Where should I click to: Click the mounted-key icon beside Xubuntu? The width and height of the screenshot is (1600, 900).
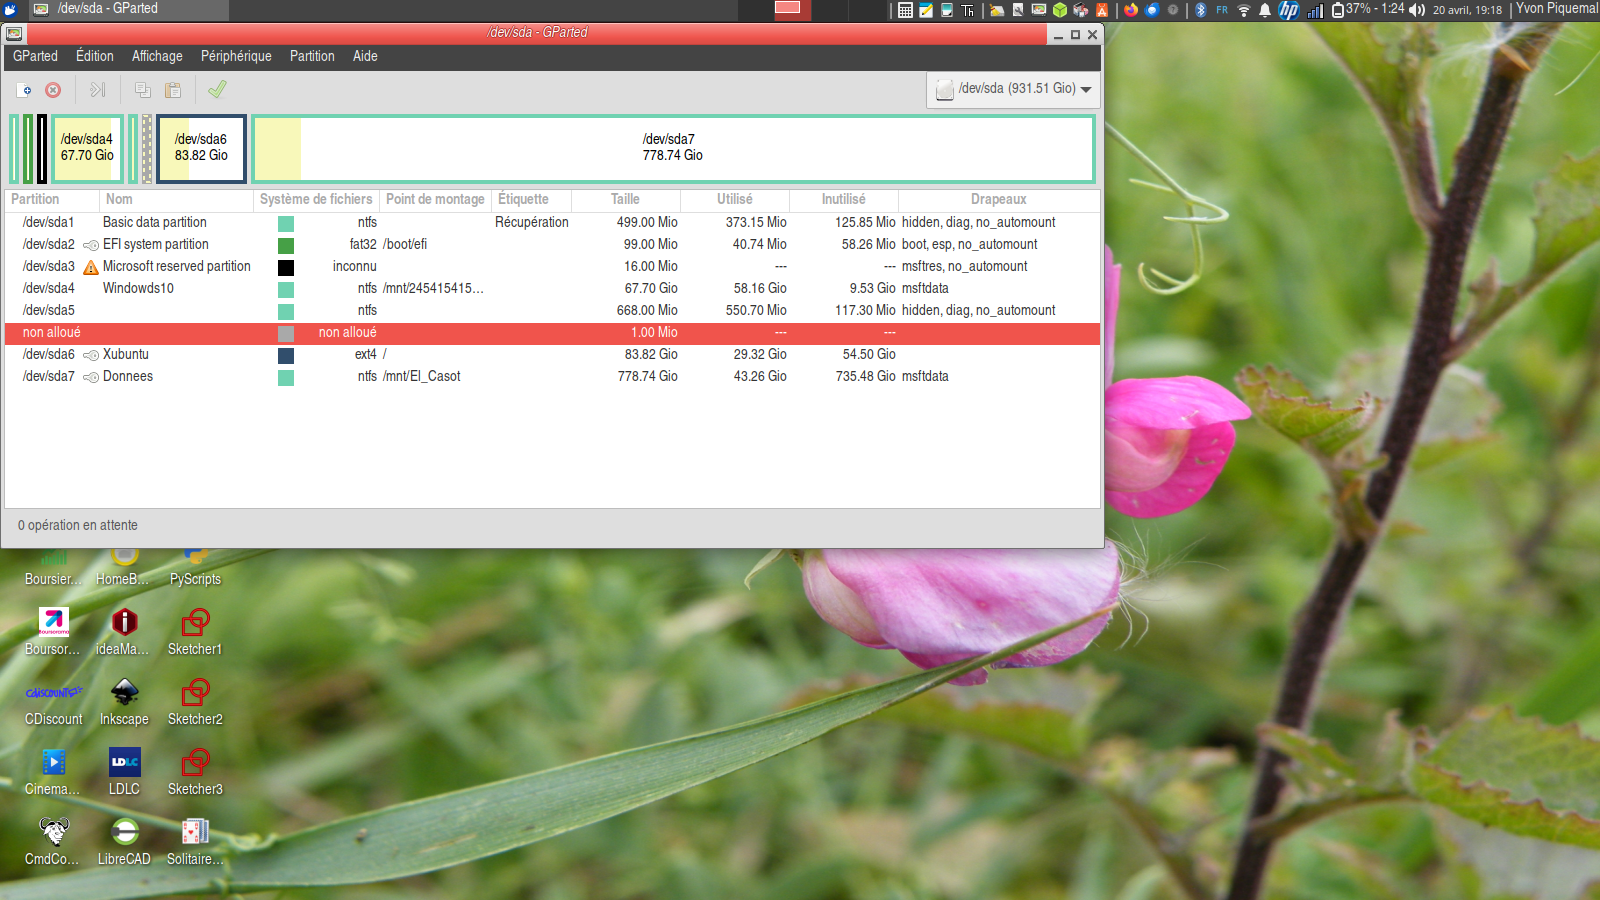coord(91,355)
